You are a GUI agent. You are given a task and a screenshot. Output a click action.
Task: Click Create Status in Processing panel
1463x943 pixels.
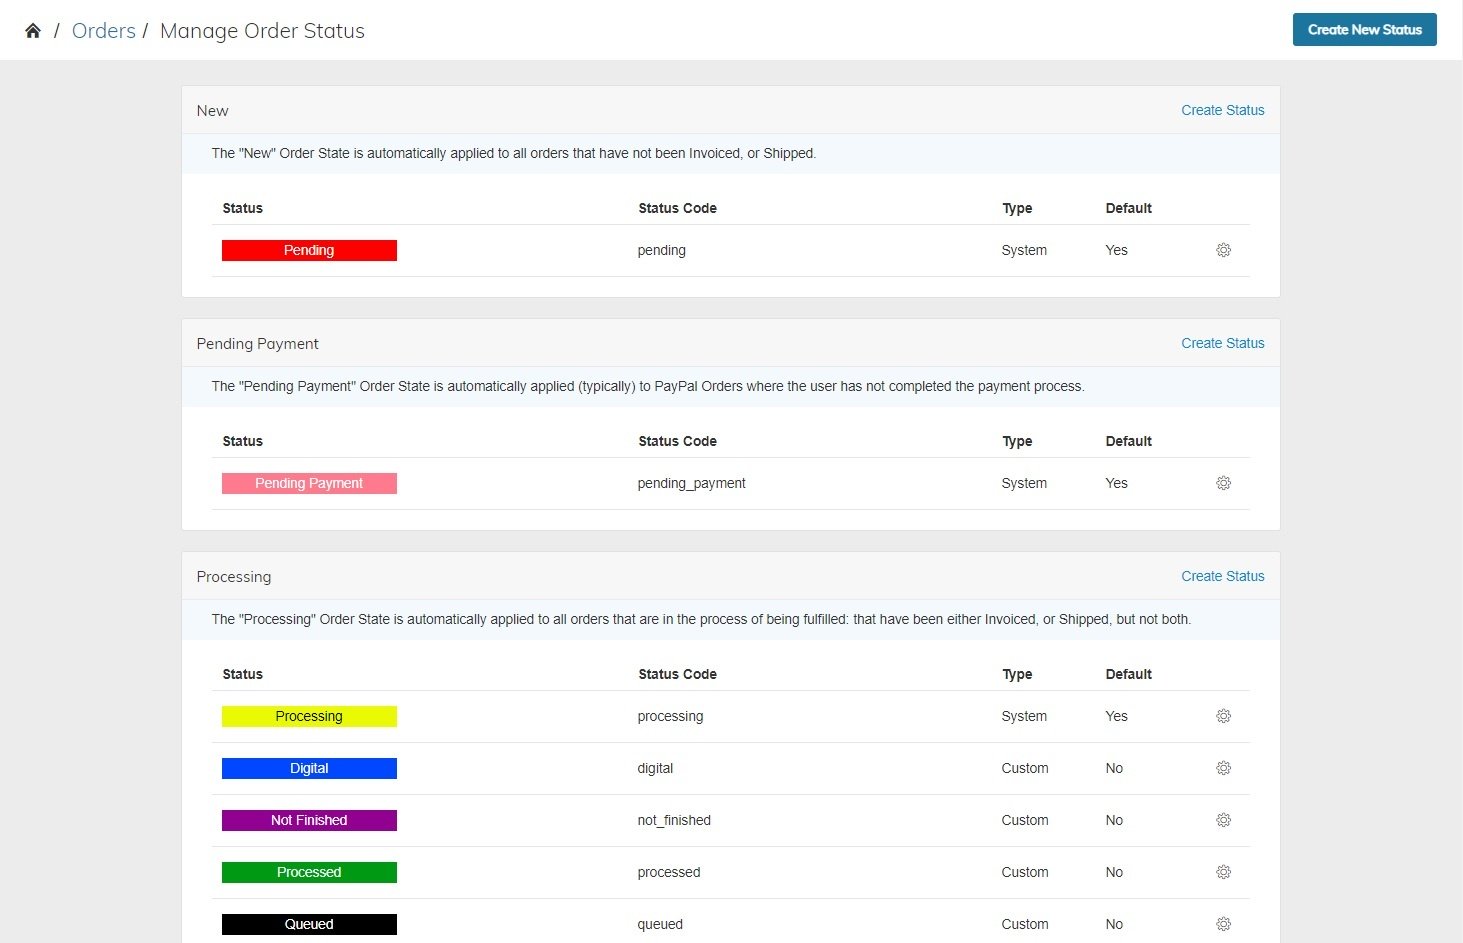(x=1222, y=576)
